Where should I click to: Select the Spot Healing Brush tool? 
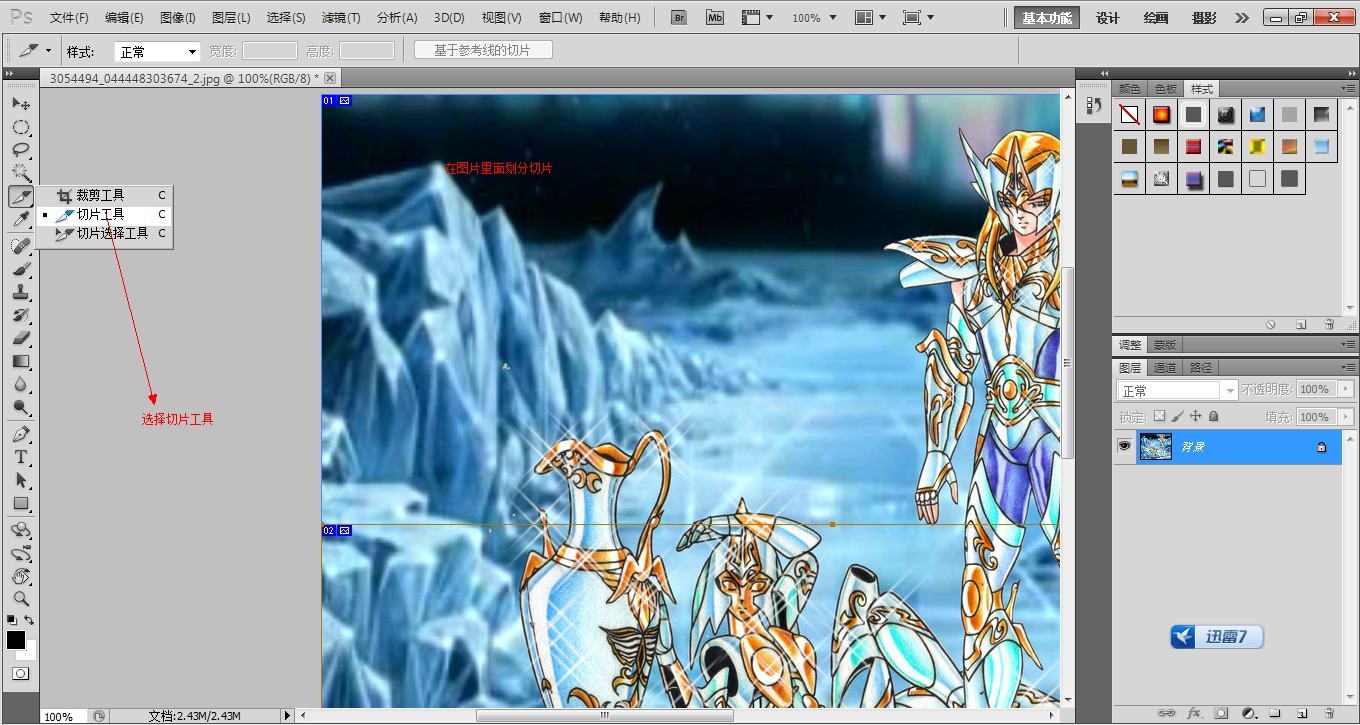click(x=21, y=246)
